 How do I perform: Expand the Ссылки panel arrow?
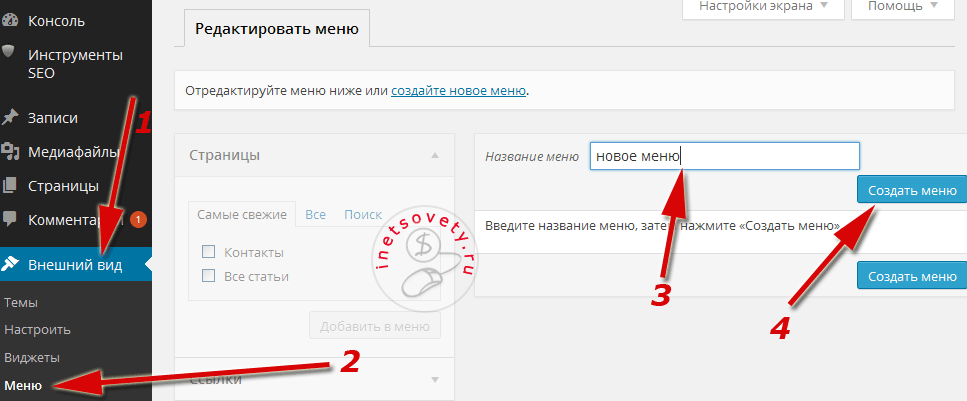435,379
